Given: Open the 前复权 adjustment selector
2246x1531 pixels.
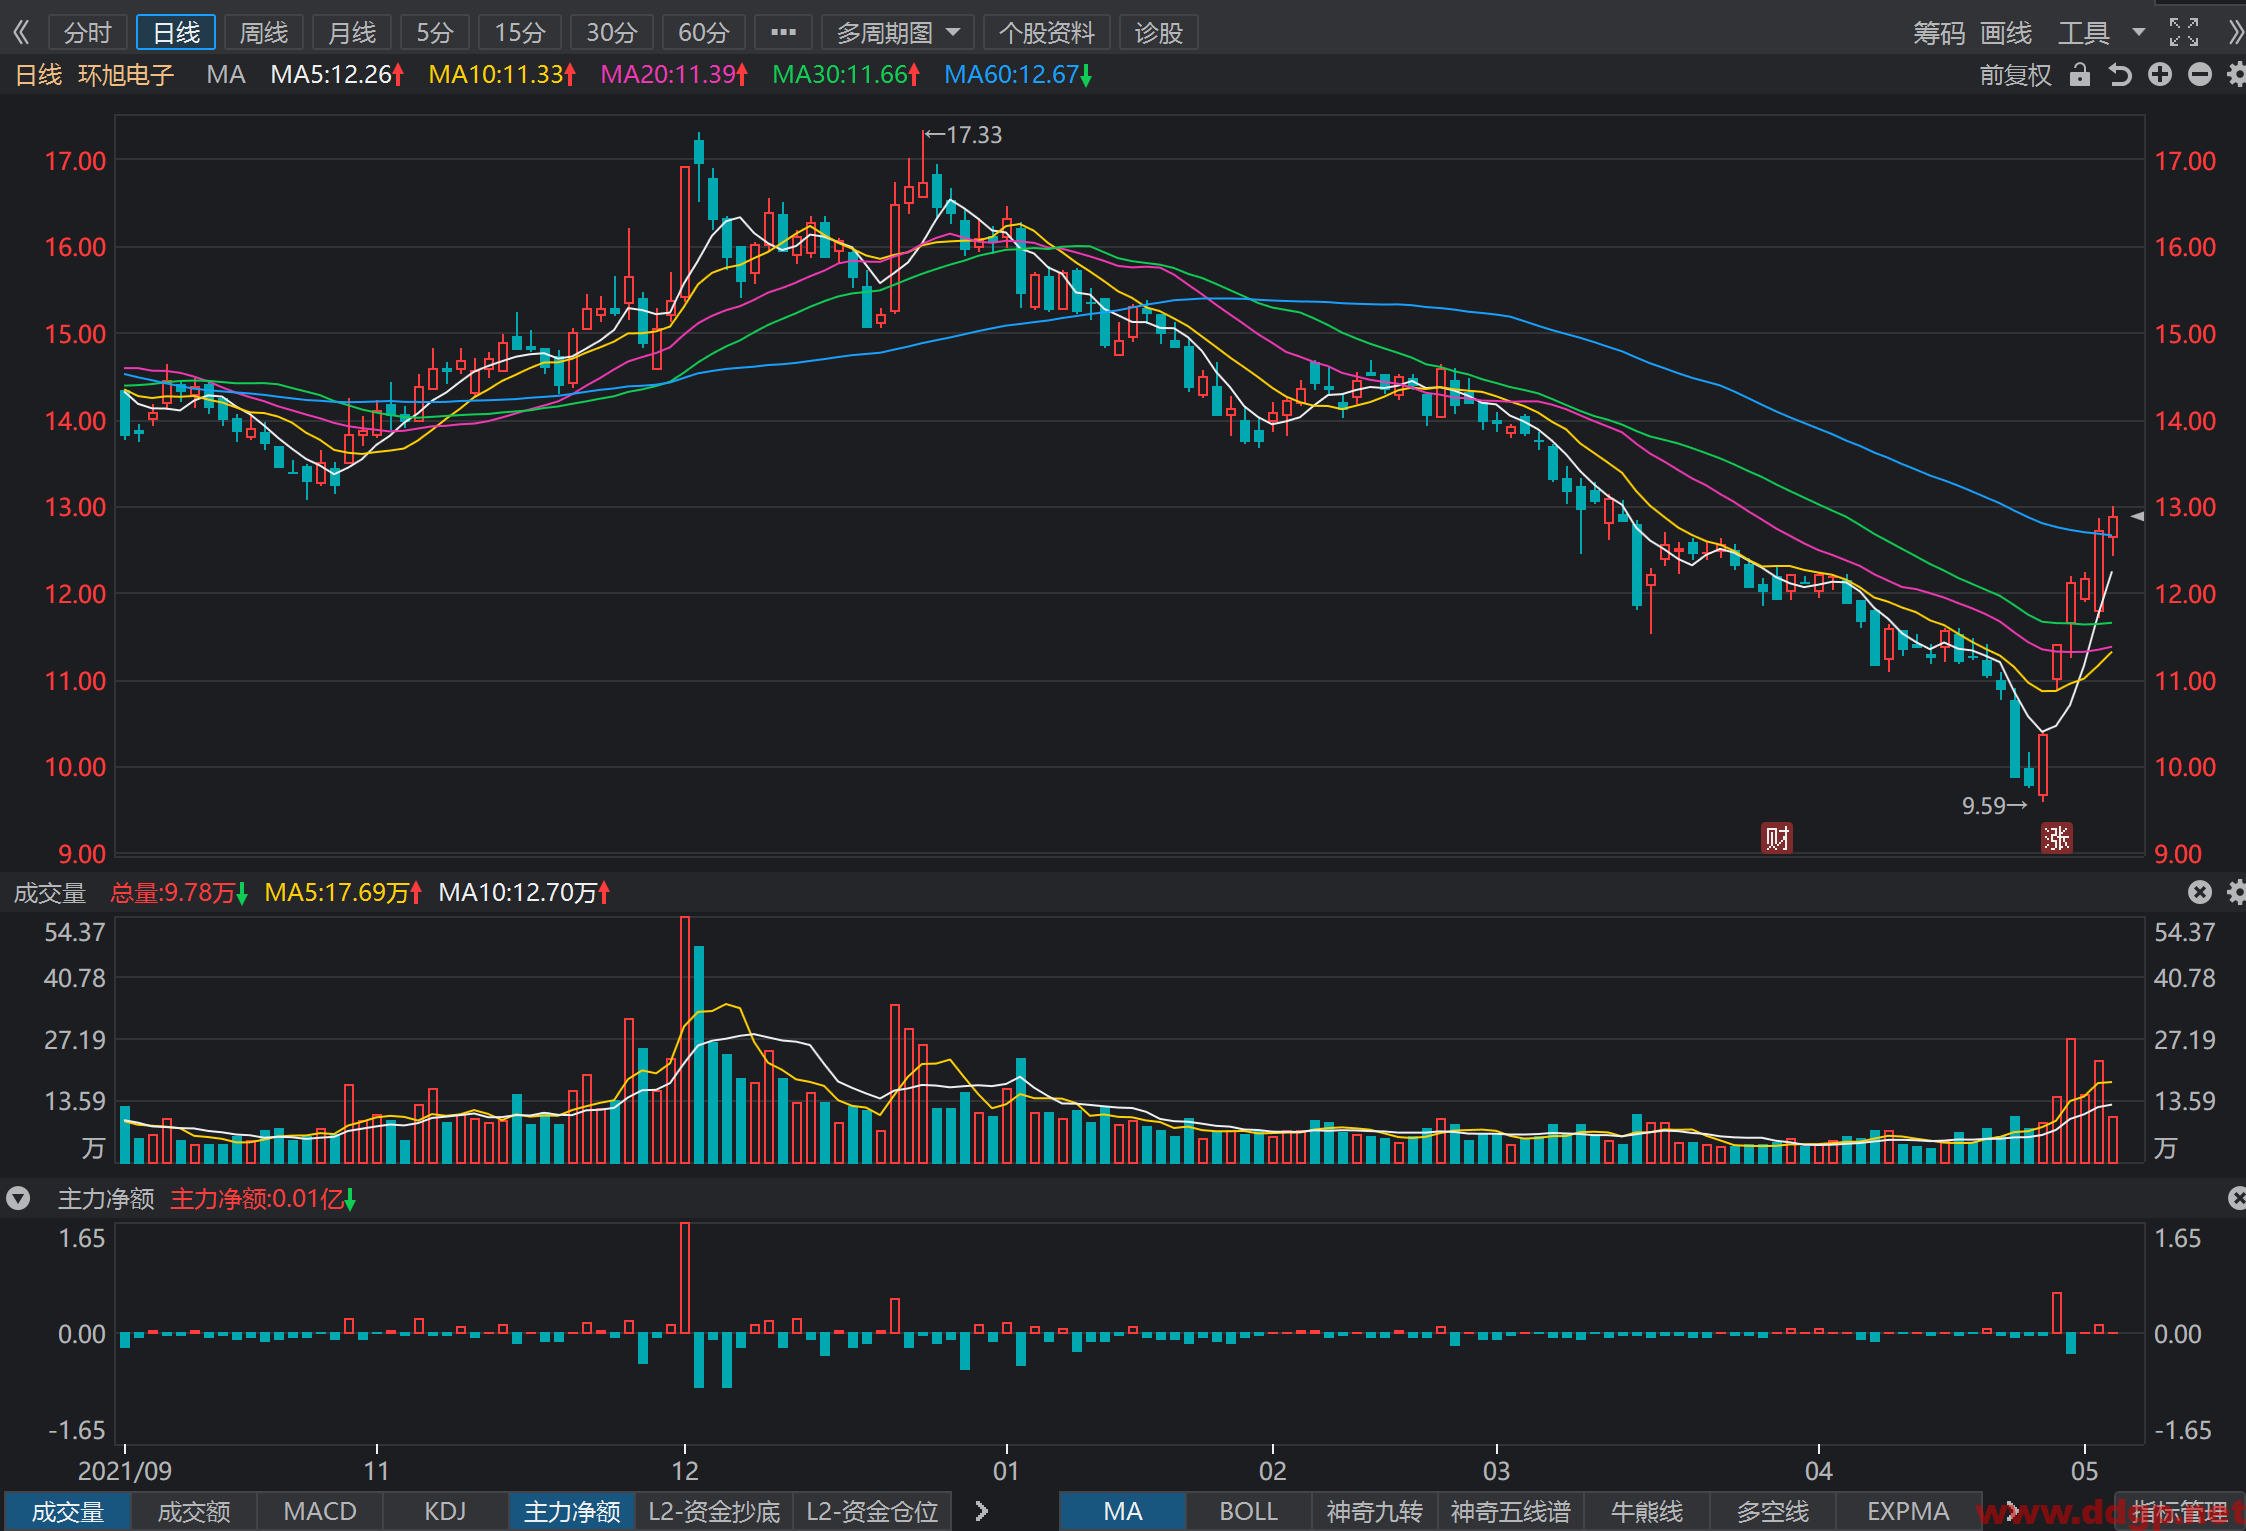Looking at the screenshot, I should pyautogui.click(x=2015, y=75).
